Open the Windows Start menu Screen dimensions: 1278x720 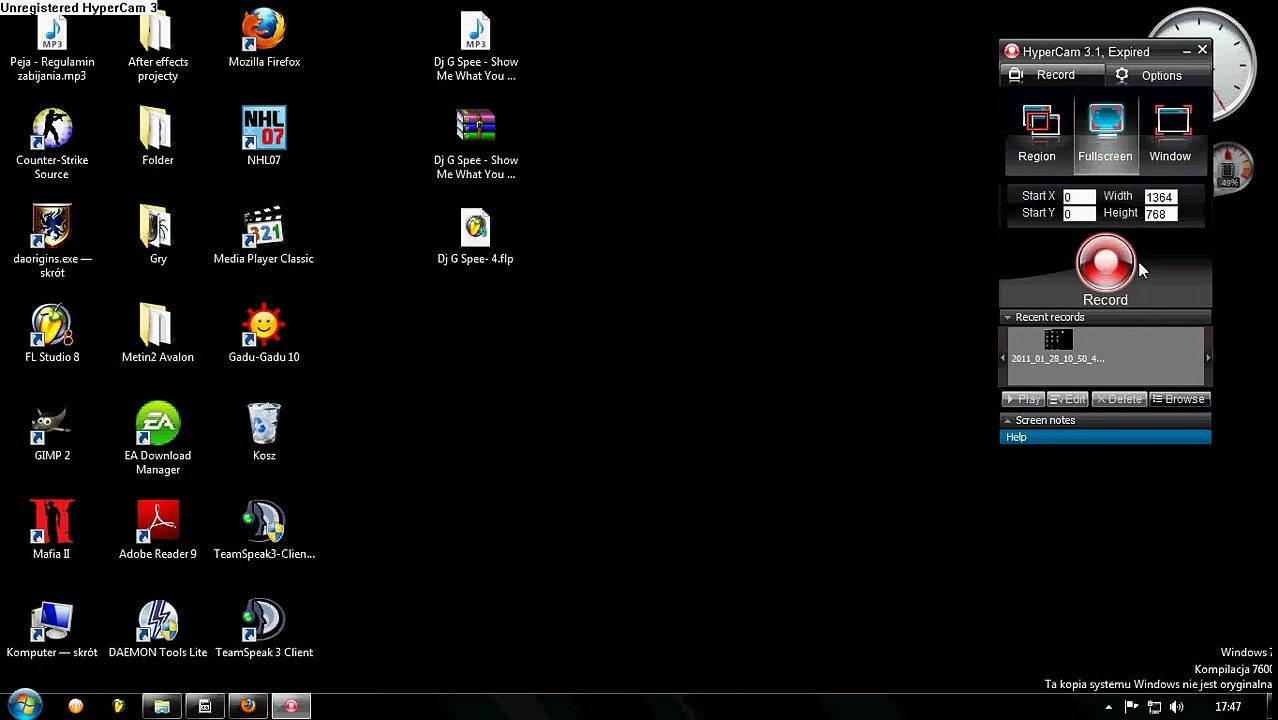[24, 705]
